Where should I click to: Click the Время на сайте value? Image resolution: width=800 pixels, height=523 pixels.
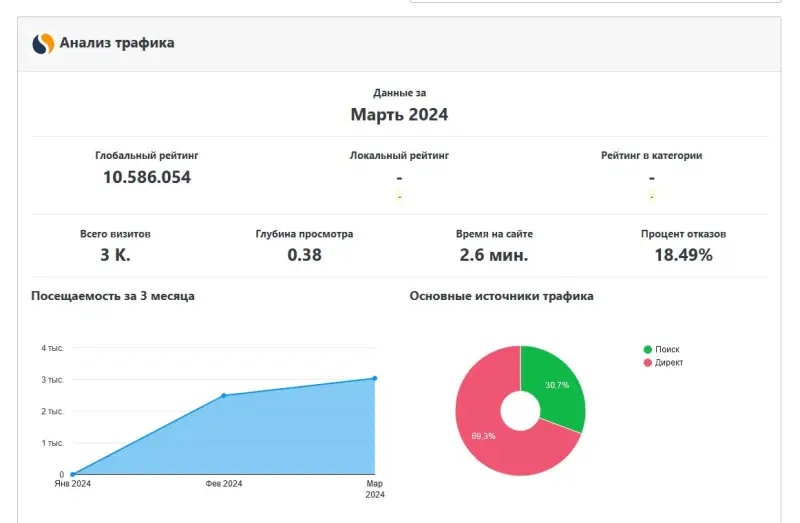[494, 254]
